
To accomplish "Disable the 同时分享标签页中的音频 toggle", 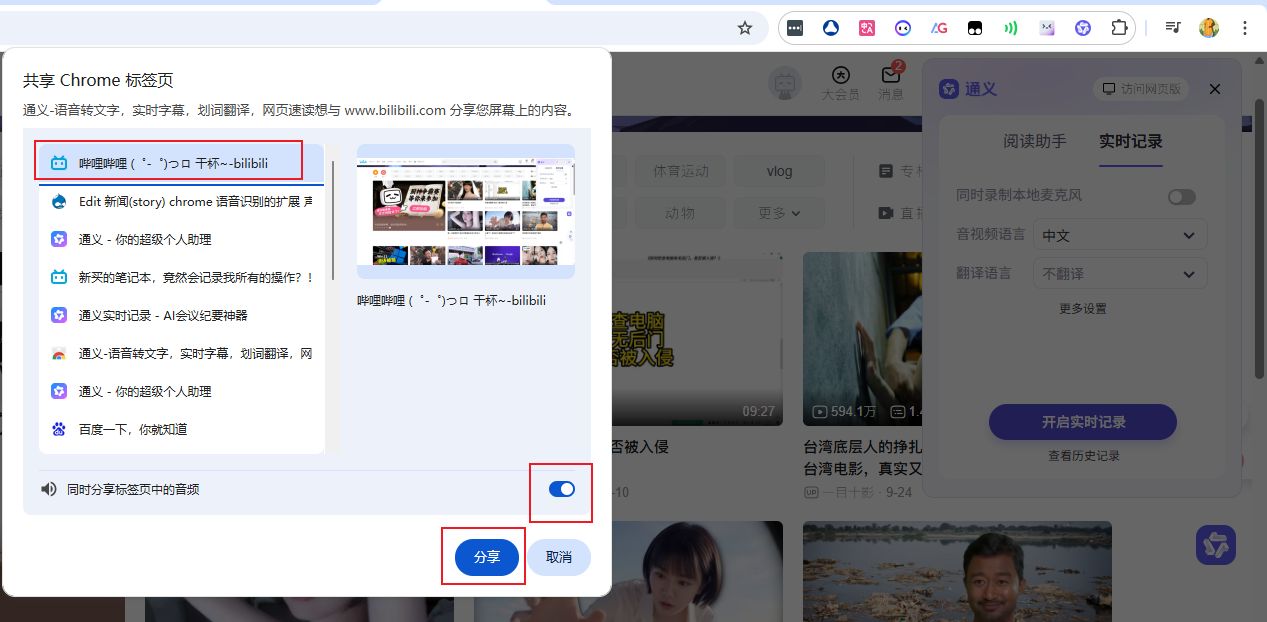I will pyautogui.click(x=562, y=489).
